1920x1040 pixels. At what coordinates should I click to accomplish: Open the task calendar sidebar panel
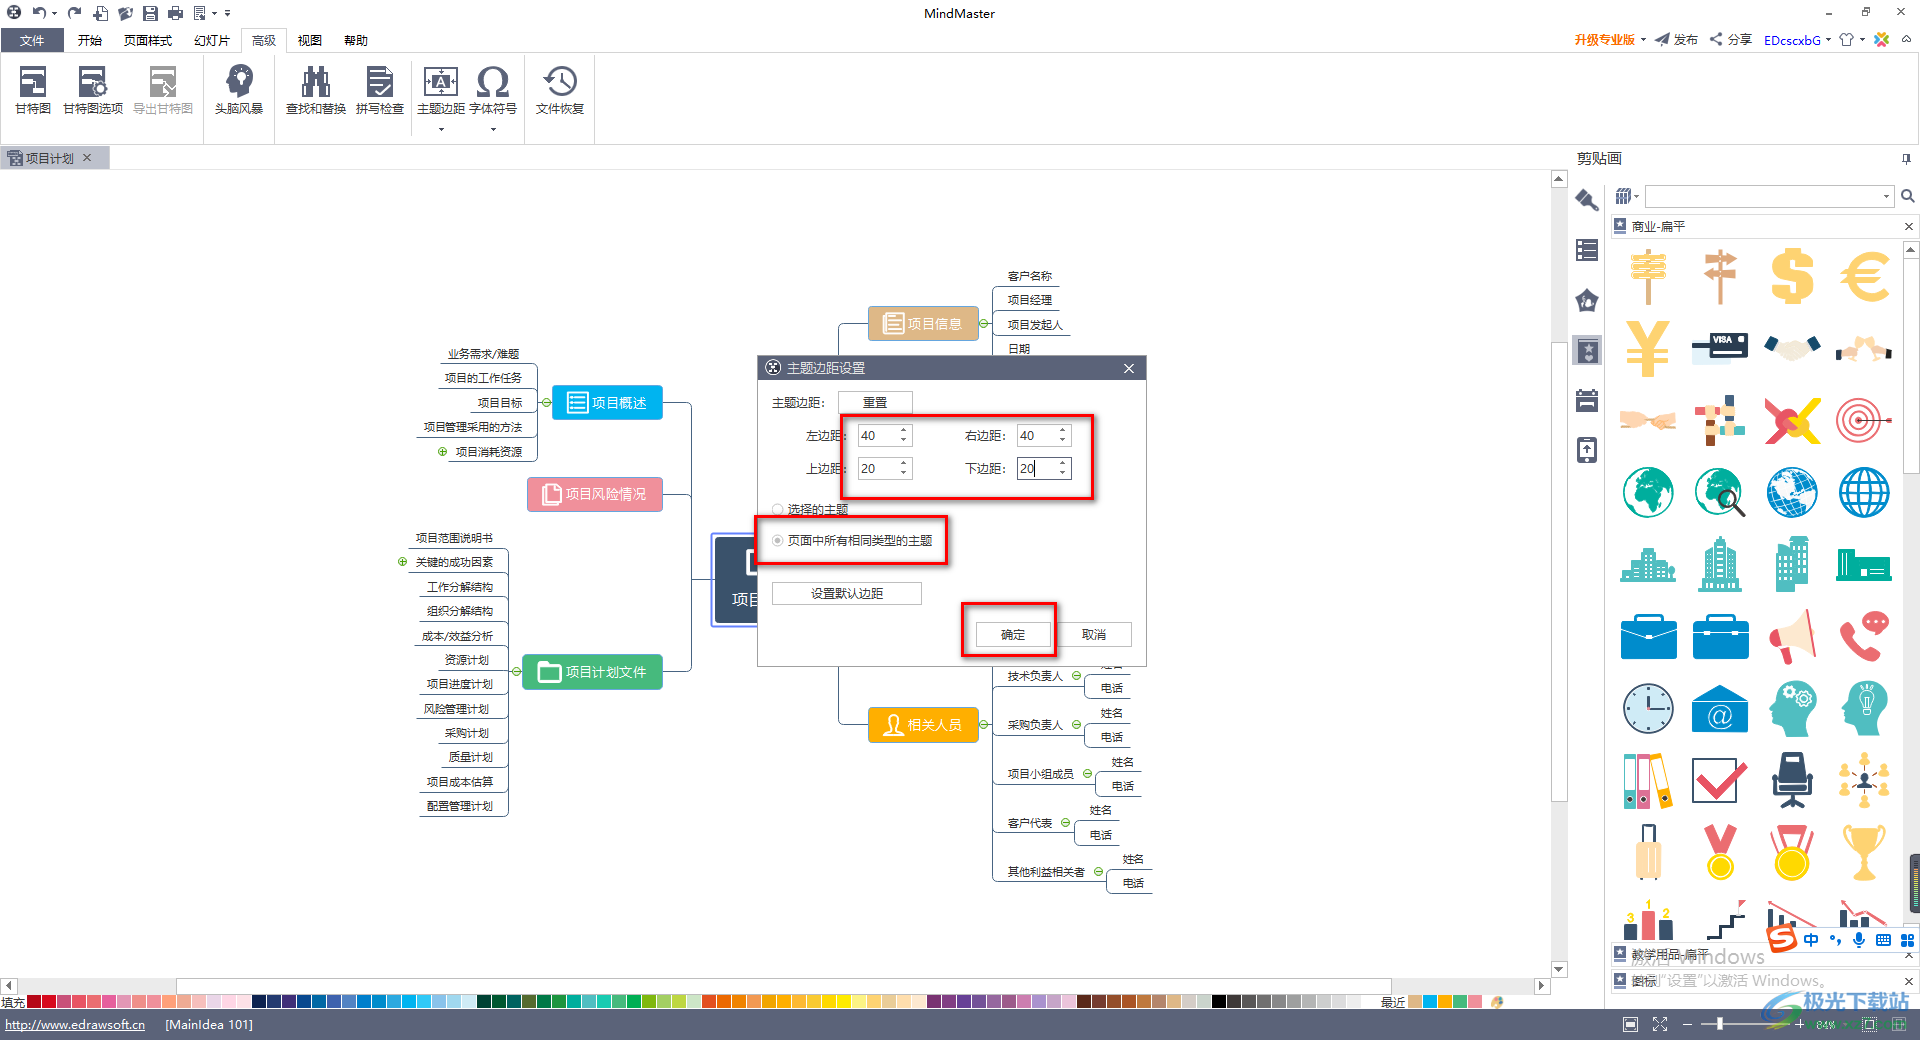[1587, 400]
